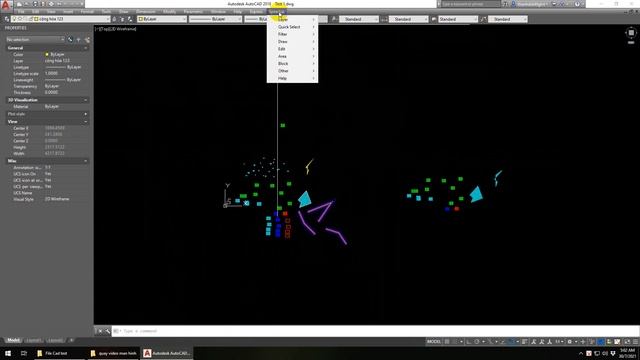Click the Linetype scale 1.0000 value
The width and height of the screenshot is (640, 360).
(51, 73)
